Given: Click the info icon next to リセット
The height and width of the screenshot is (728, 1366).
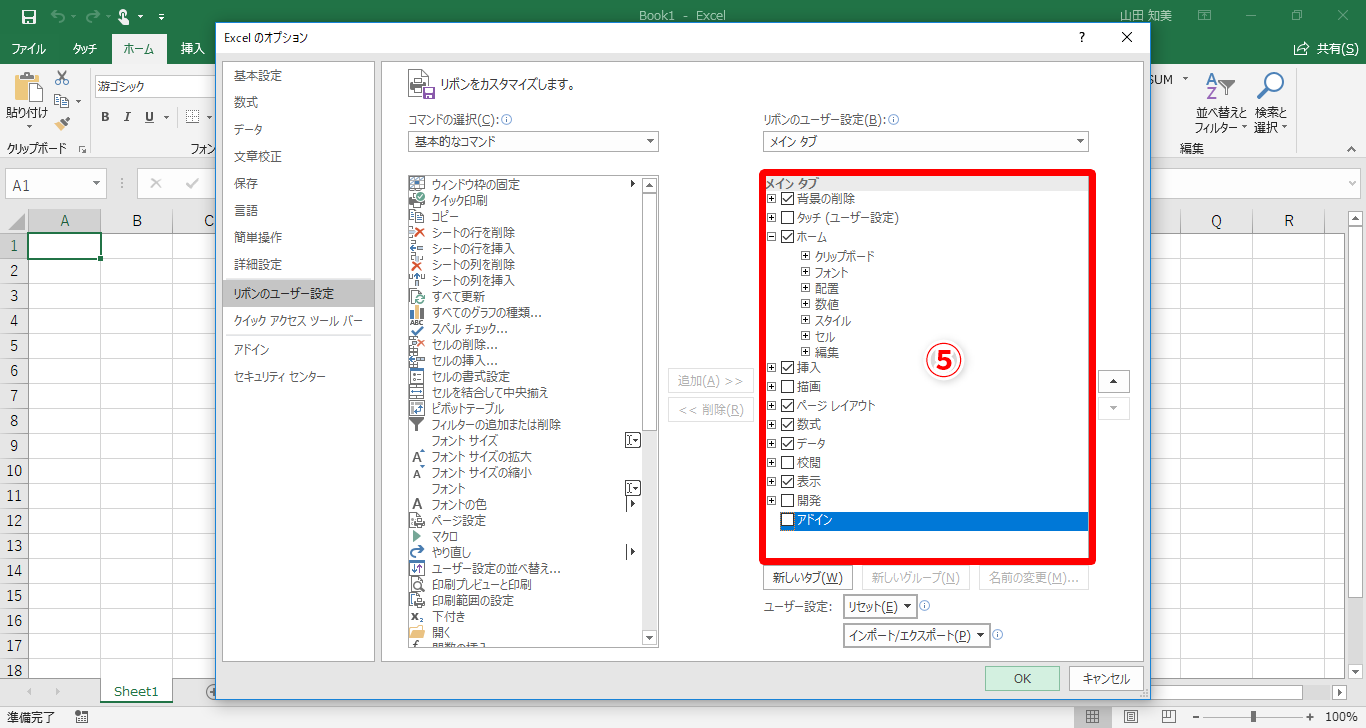Looking at the screenshot, I should click(x=925, y=606).
